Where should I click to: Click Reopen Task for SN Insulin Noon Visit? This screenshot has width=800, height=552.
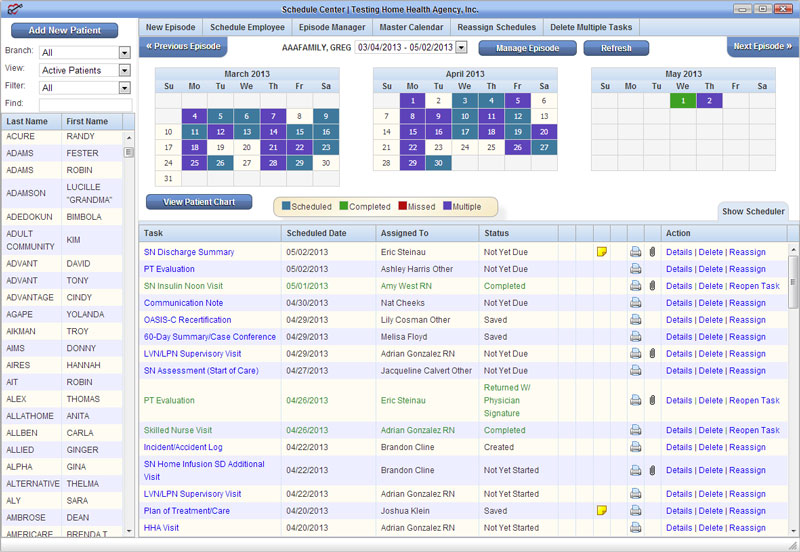(754, 286)
